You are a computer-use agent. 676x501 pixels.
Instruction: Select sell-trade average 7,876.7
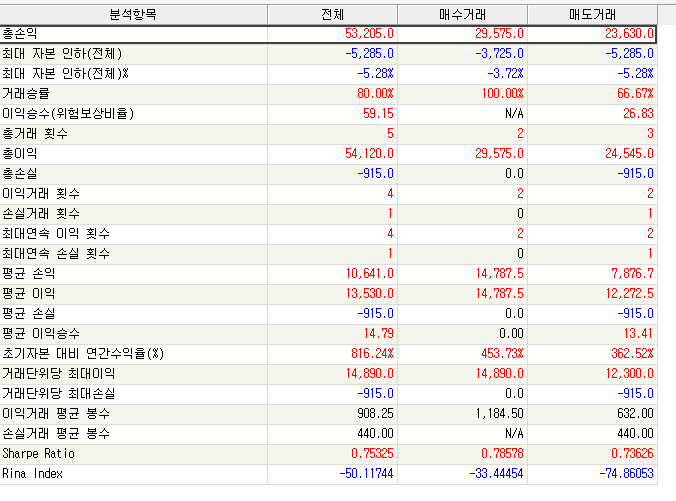tap(632, 273)
